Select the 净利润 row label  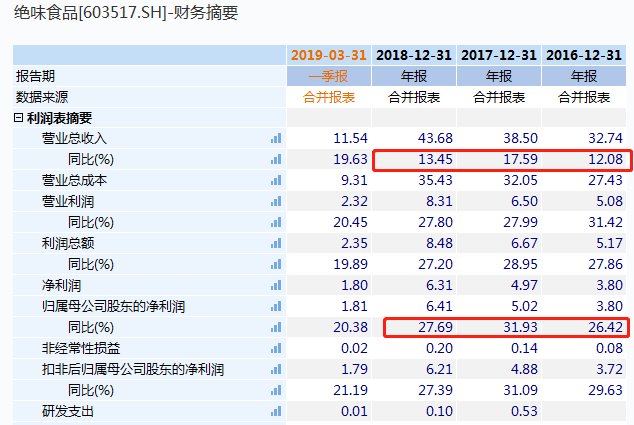[x=61, y=285]
